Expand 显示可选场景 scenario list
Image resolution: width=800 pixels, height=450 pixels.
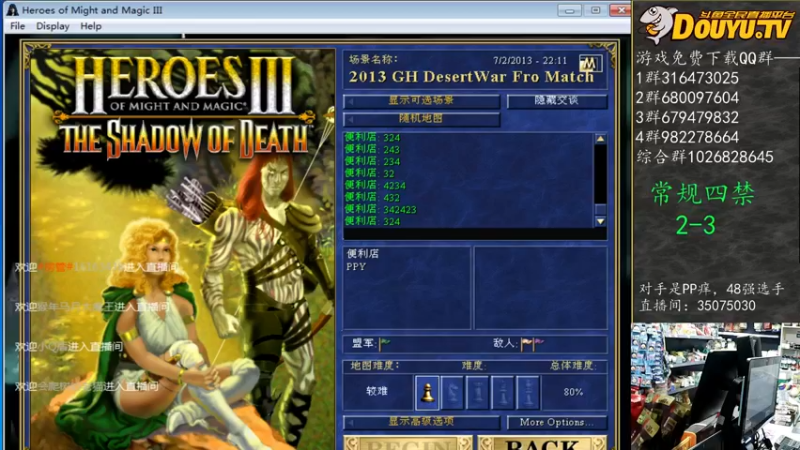421,101
